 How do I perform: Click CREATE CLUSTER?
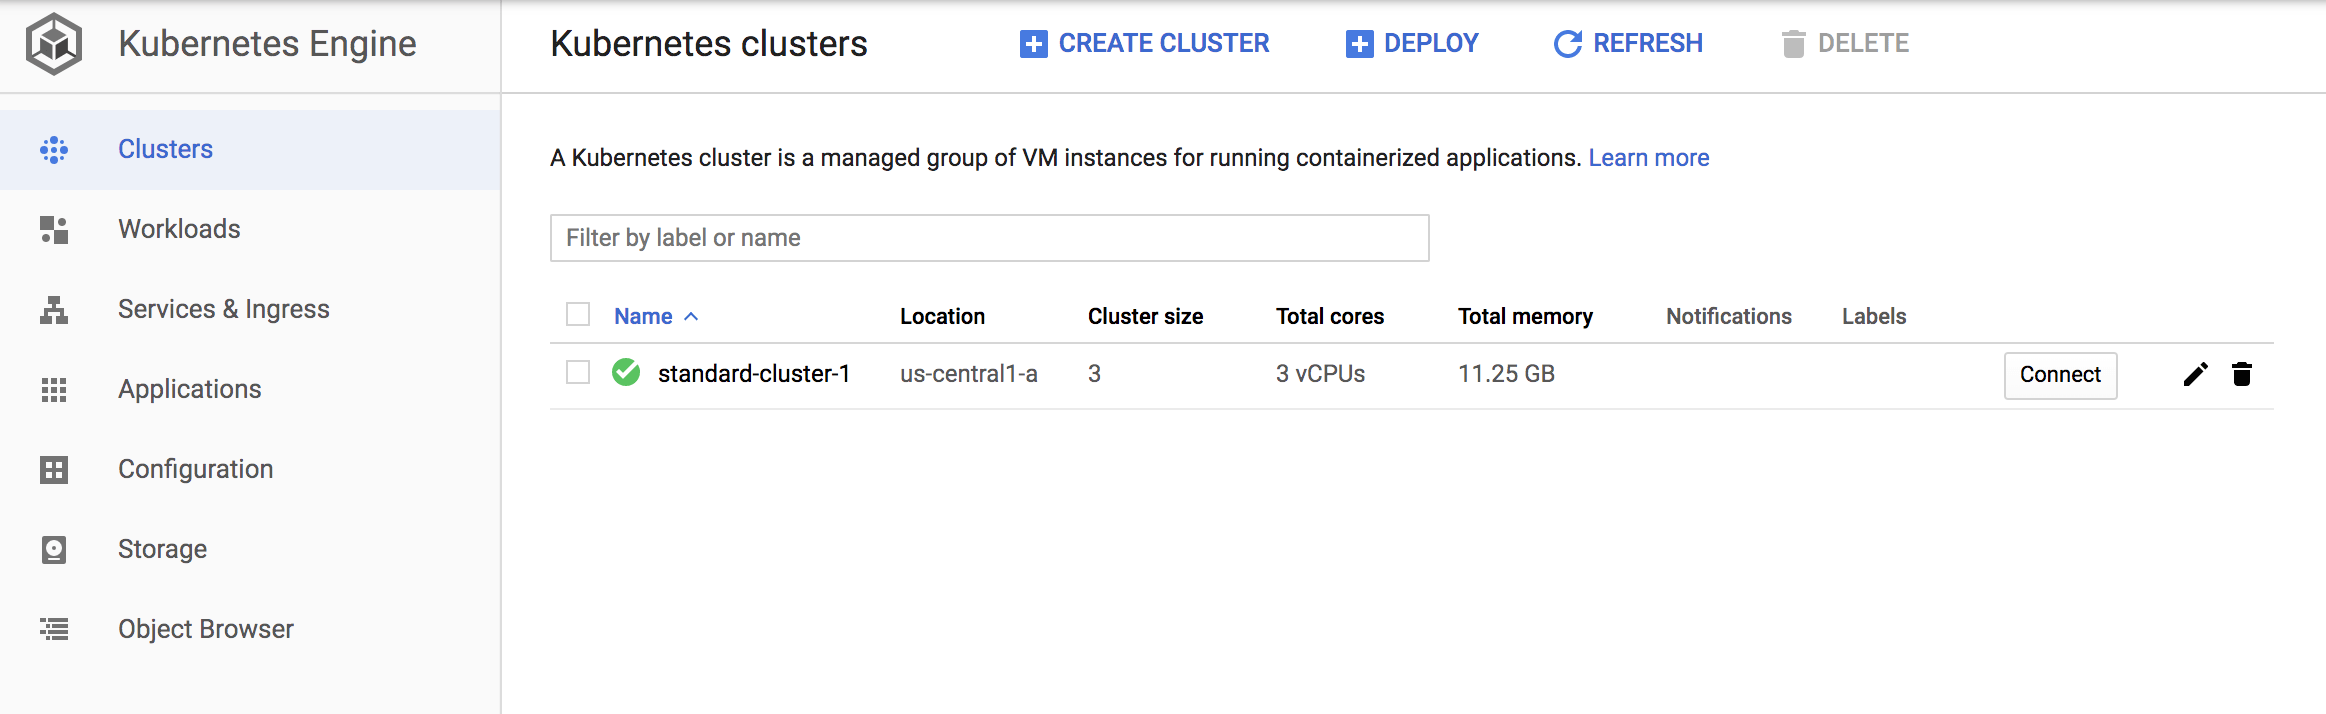(x=1144, y=43)
